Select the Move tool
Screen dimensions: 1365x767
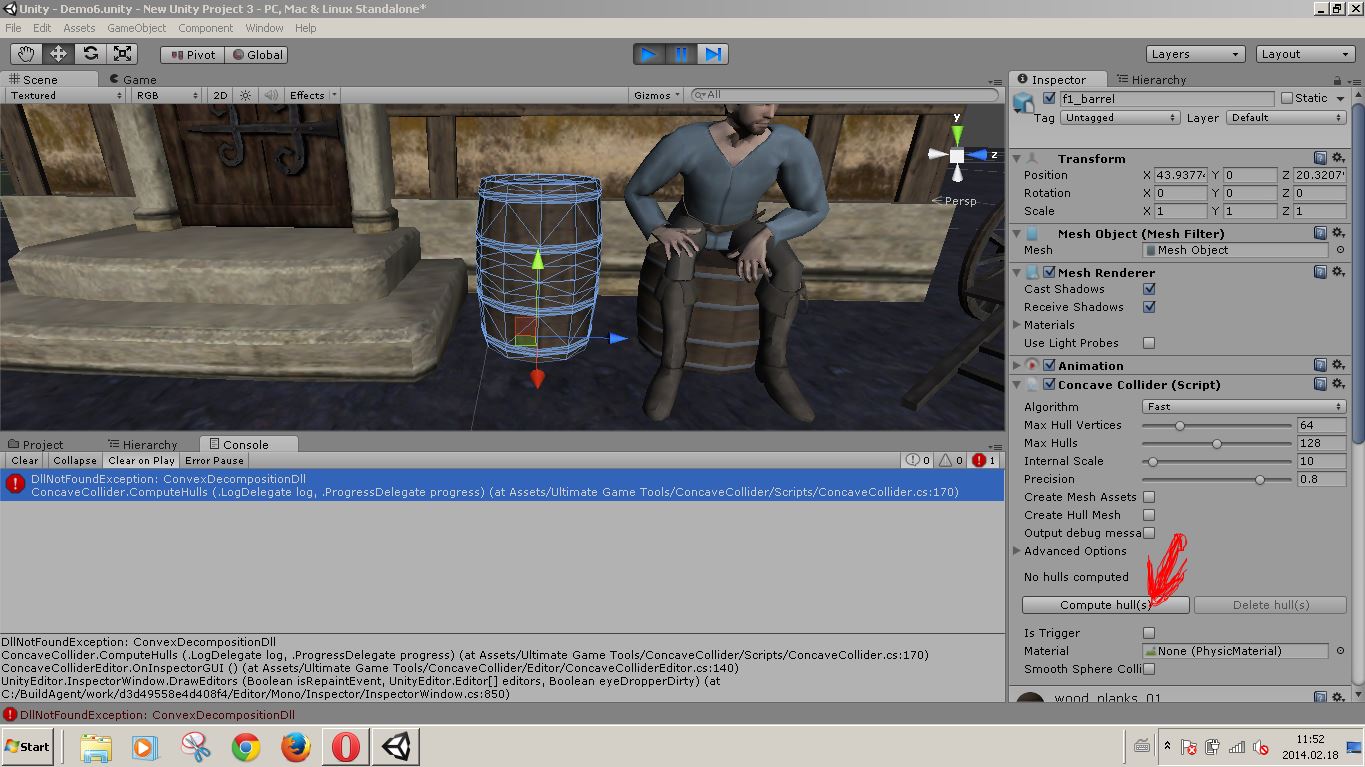click(58, 54)
